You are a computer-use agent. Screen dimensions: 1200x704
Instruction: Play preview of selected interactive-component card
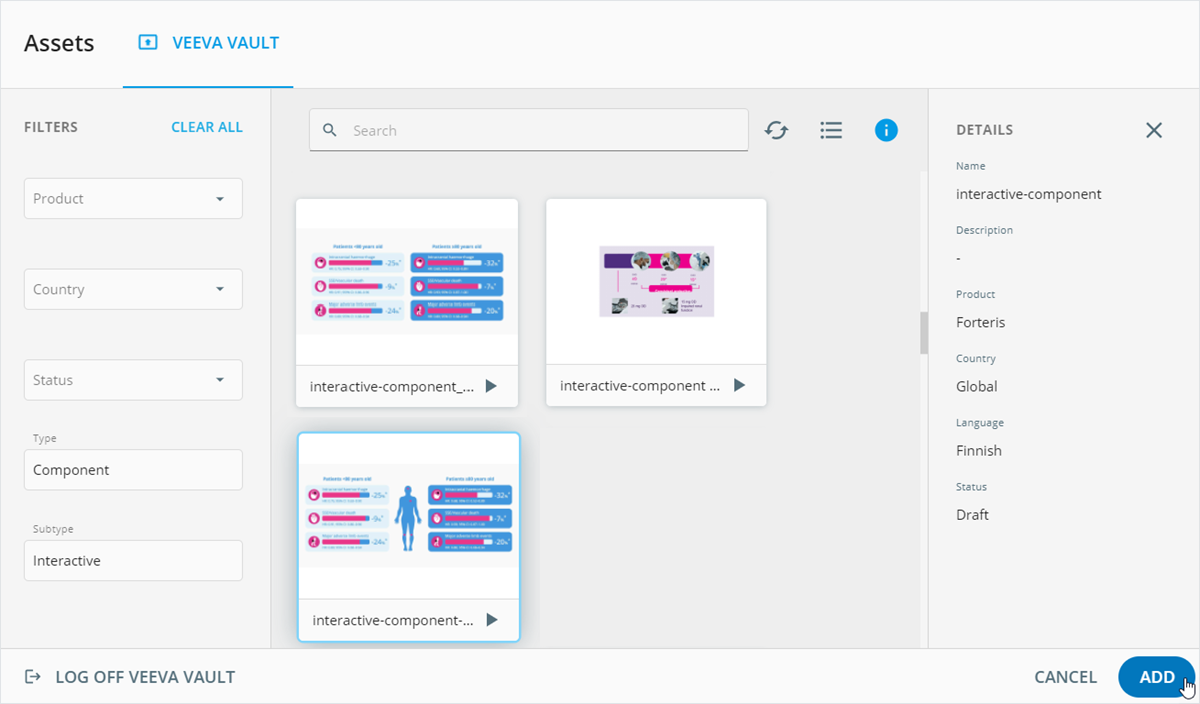click(491, 620)
